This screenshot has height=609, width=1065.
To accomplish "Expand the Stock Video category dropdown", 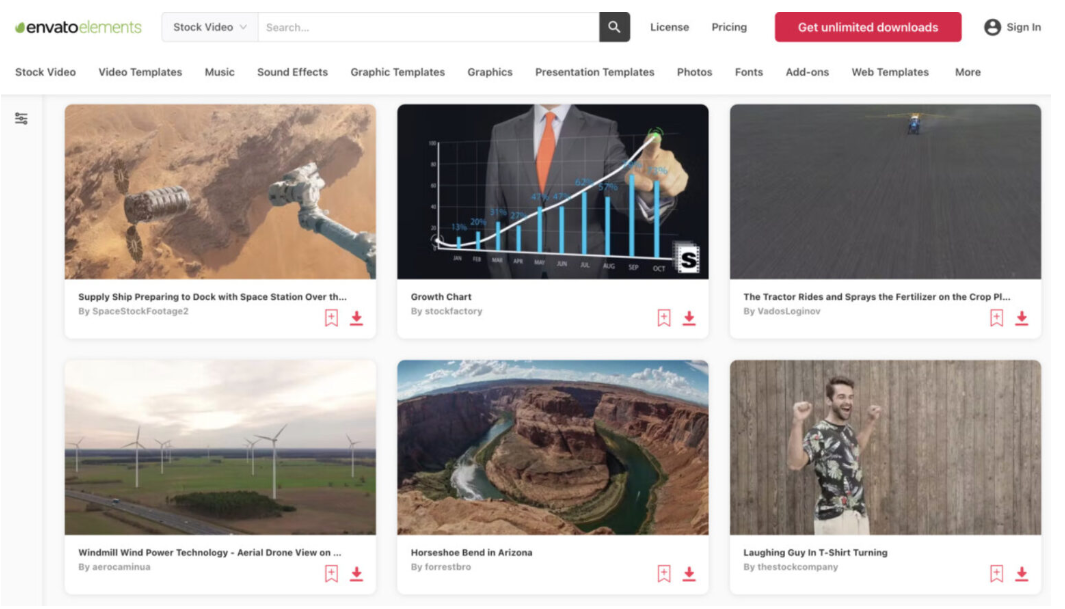I will [x=210, y=27].
